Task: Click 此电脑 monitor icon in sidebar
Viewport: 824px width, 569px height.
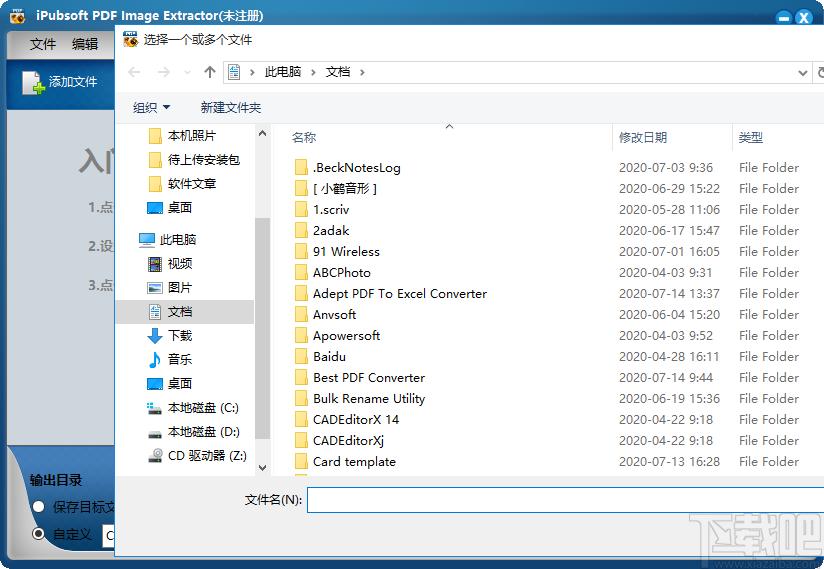Action: click(147, 240)
